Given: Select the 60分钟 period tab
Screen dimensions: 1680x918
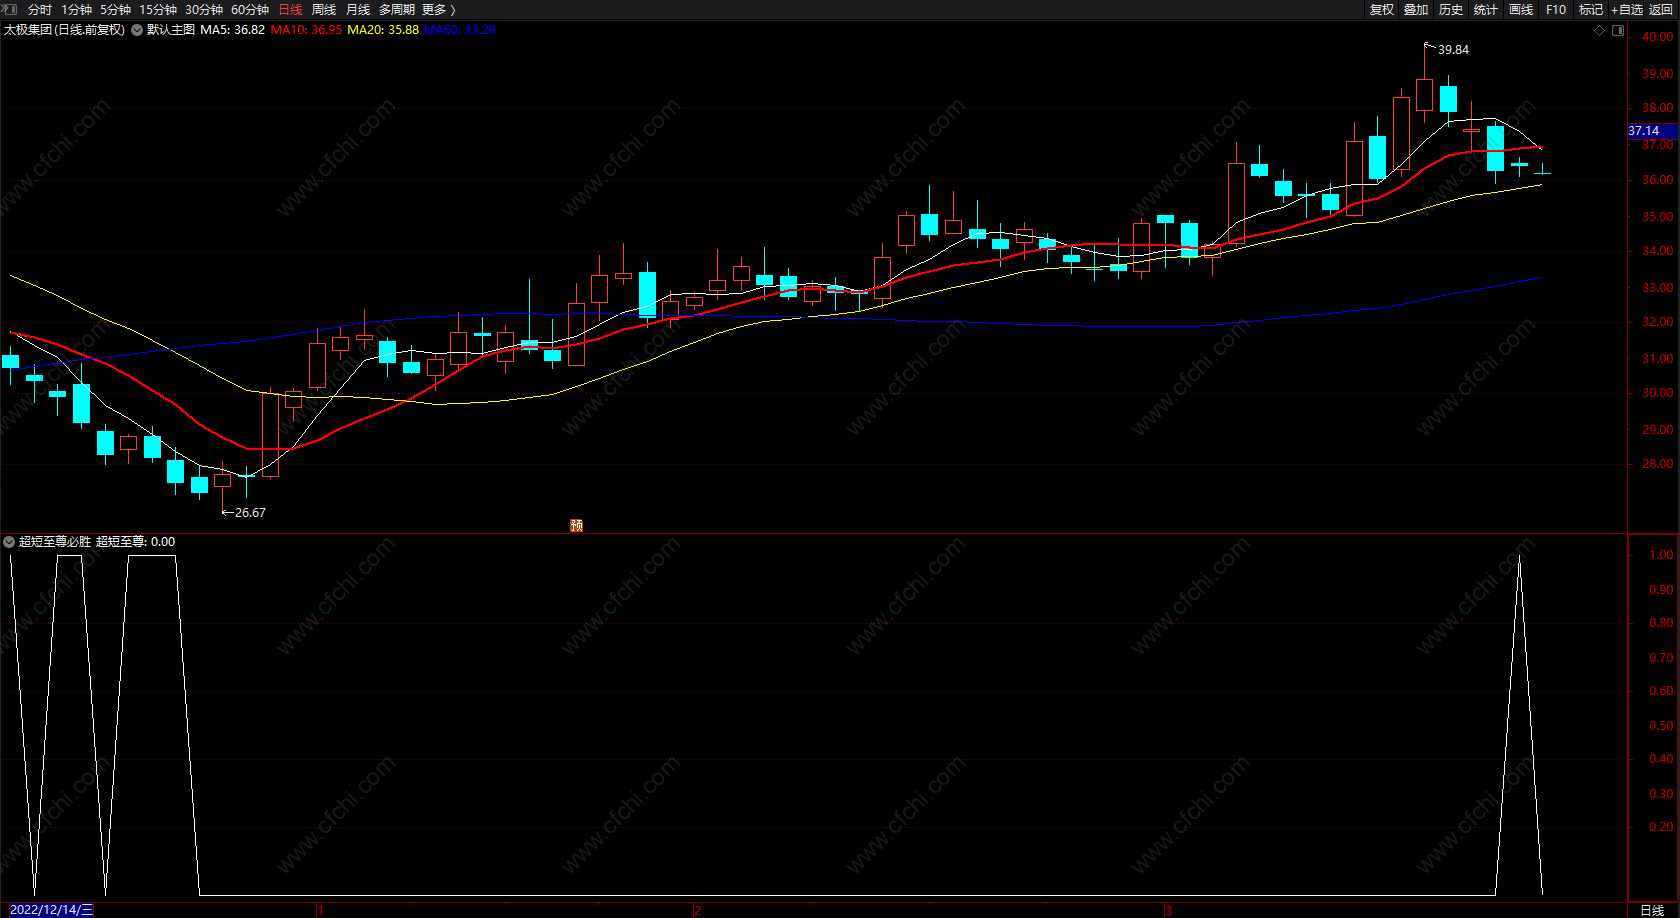Looking at the screenshot, I should (x=250, y=9).
